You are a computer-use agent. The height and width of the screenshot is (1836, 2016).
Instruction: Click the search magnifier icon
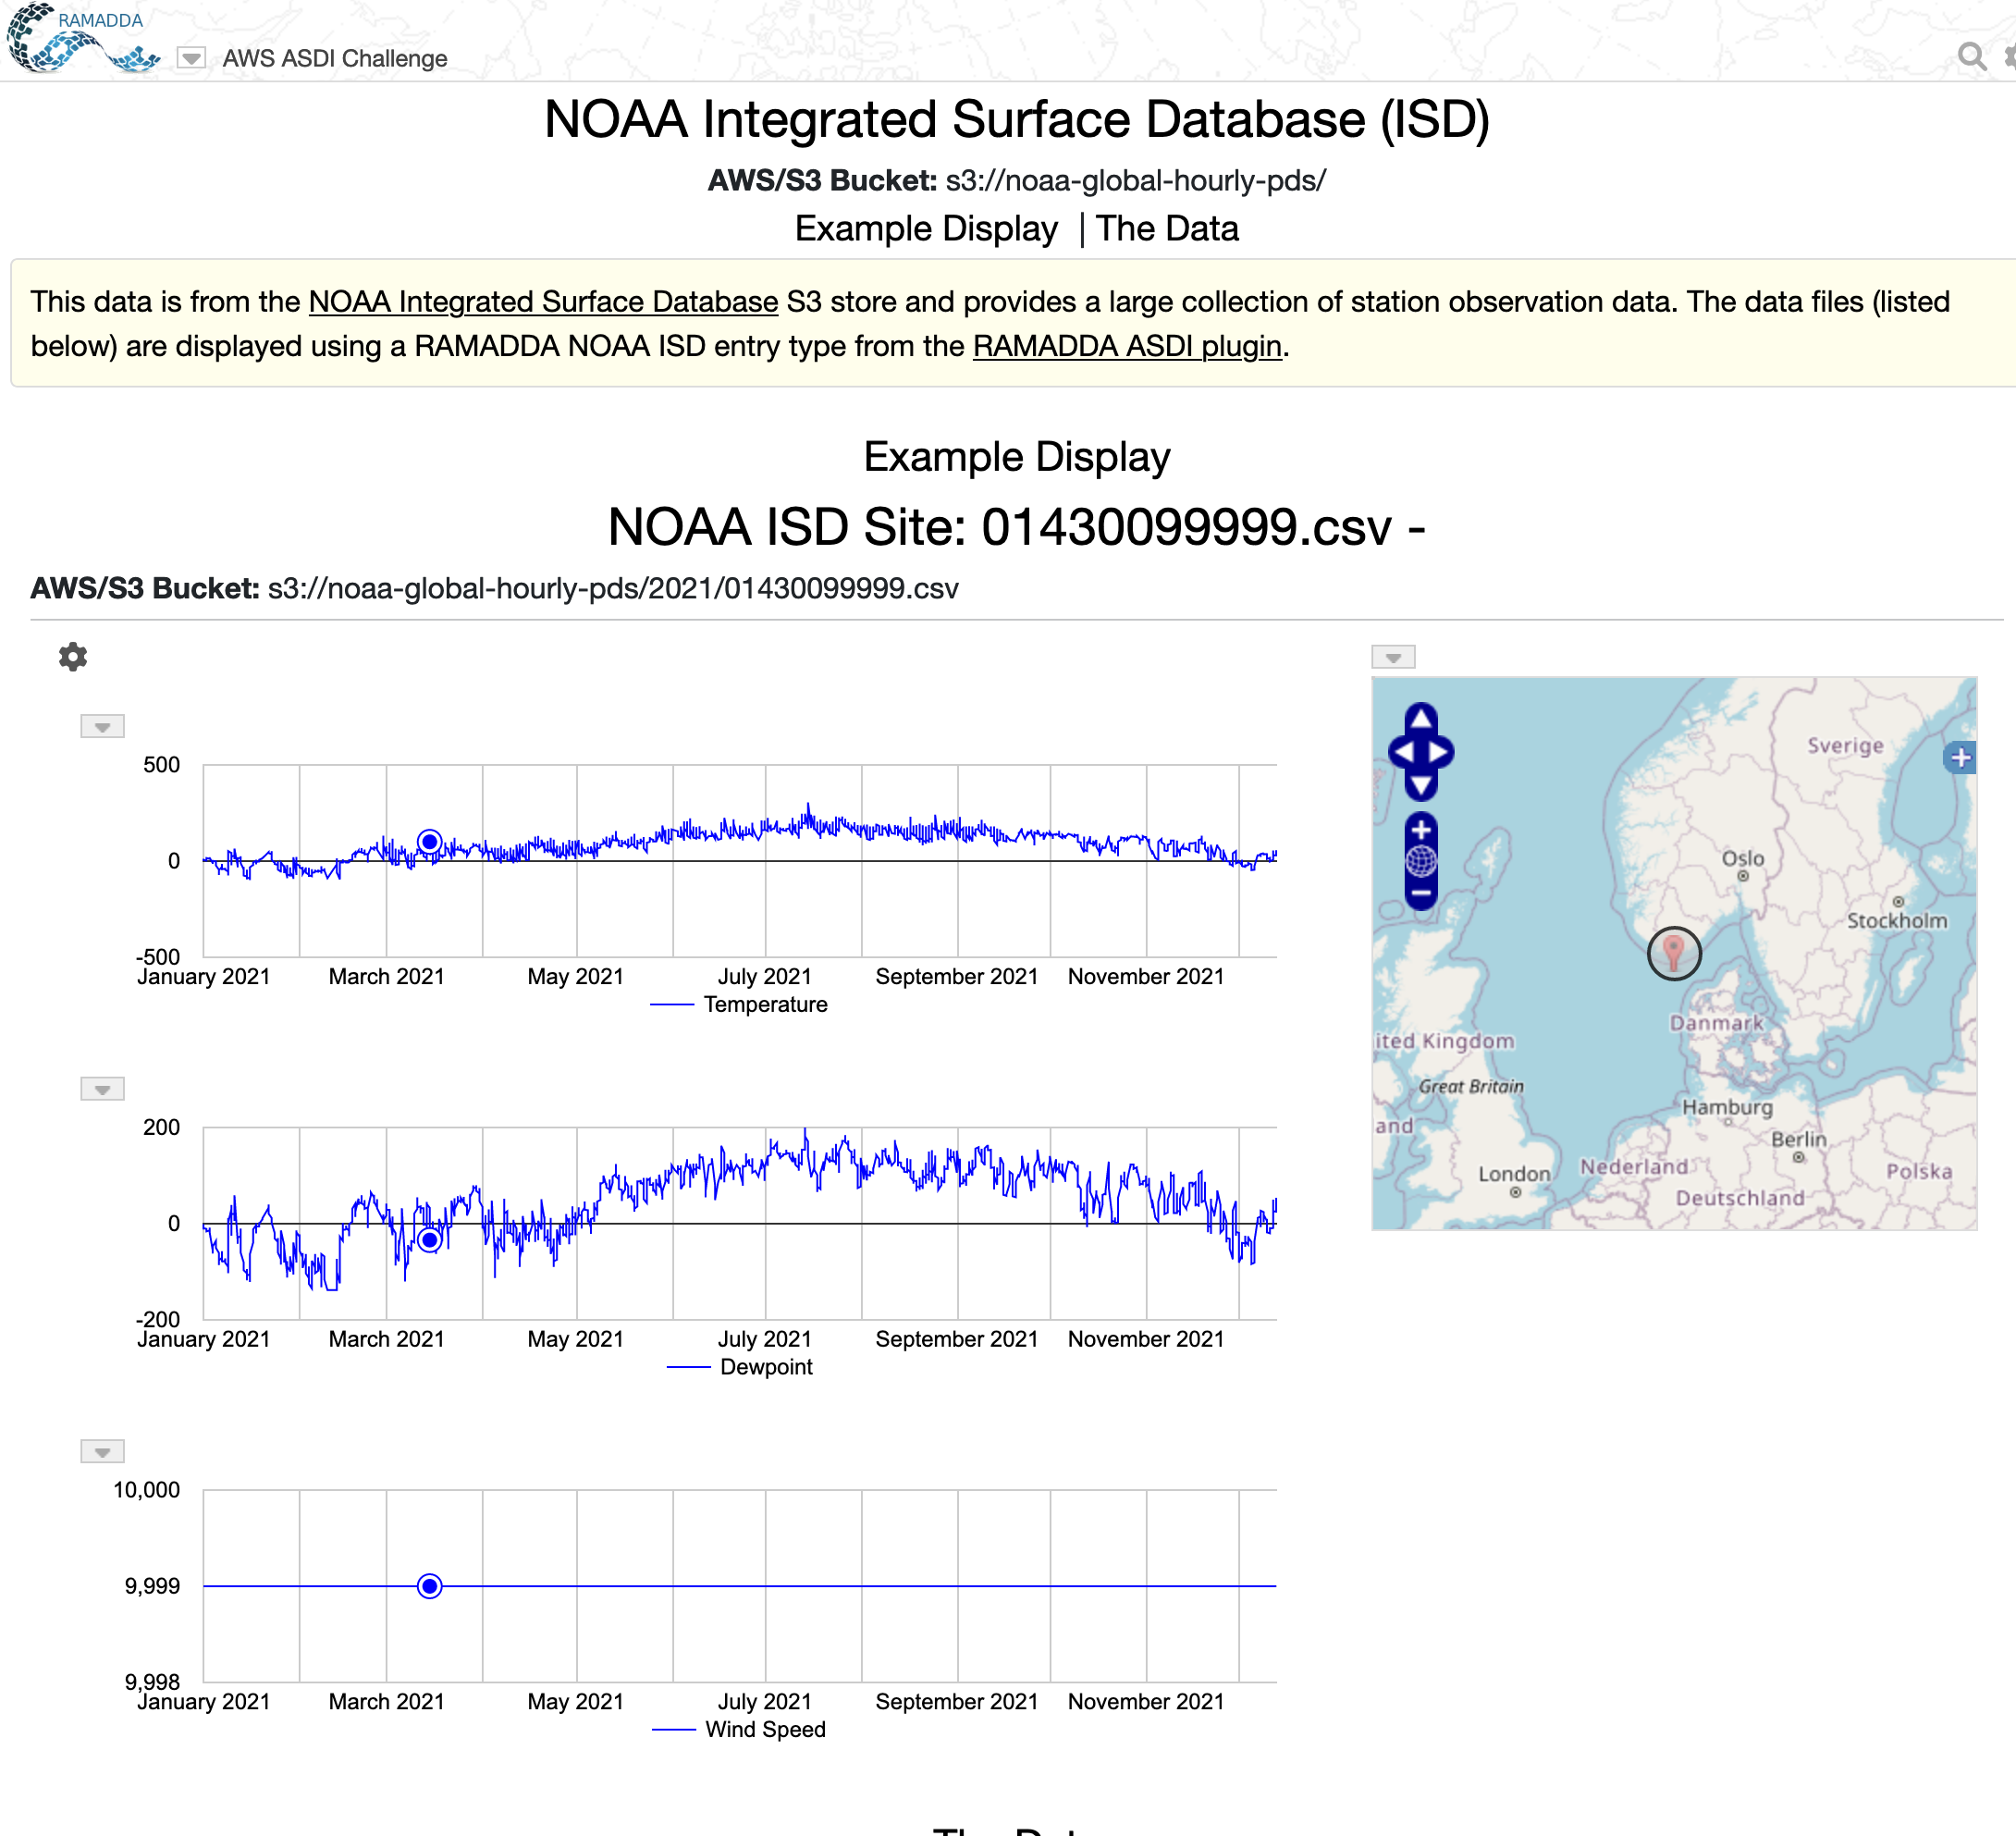tap(1971, 56)
